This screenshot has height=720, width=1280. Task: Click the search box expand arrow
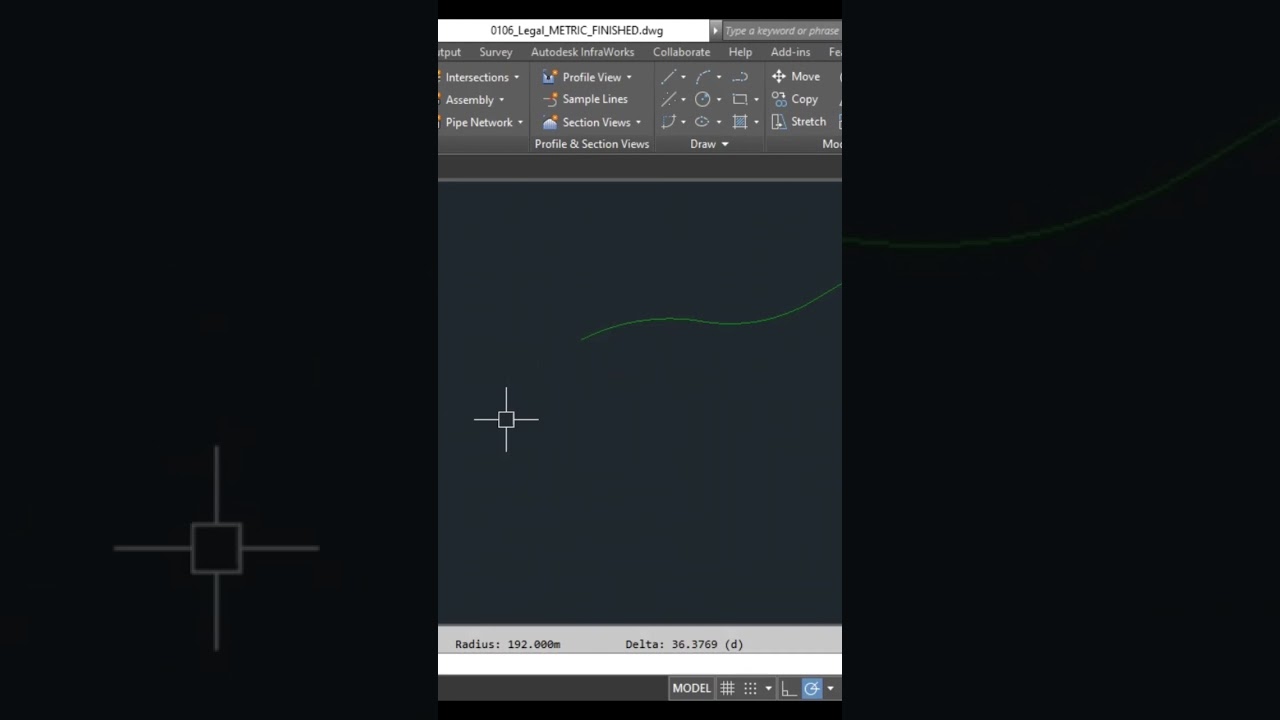tap(715, 31)
